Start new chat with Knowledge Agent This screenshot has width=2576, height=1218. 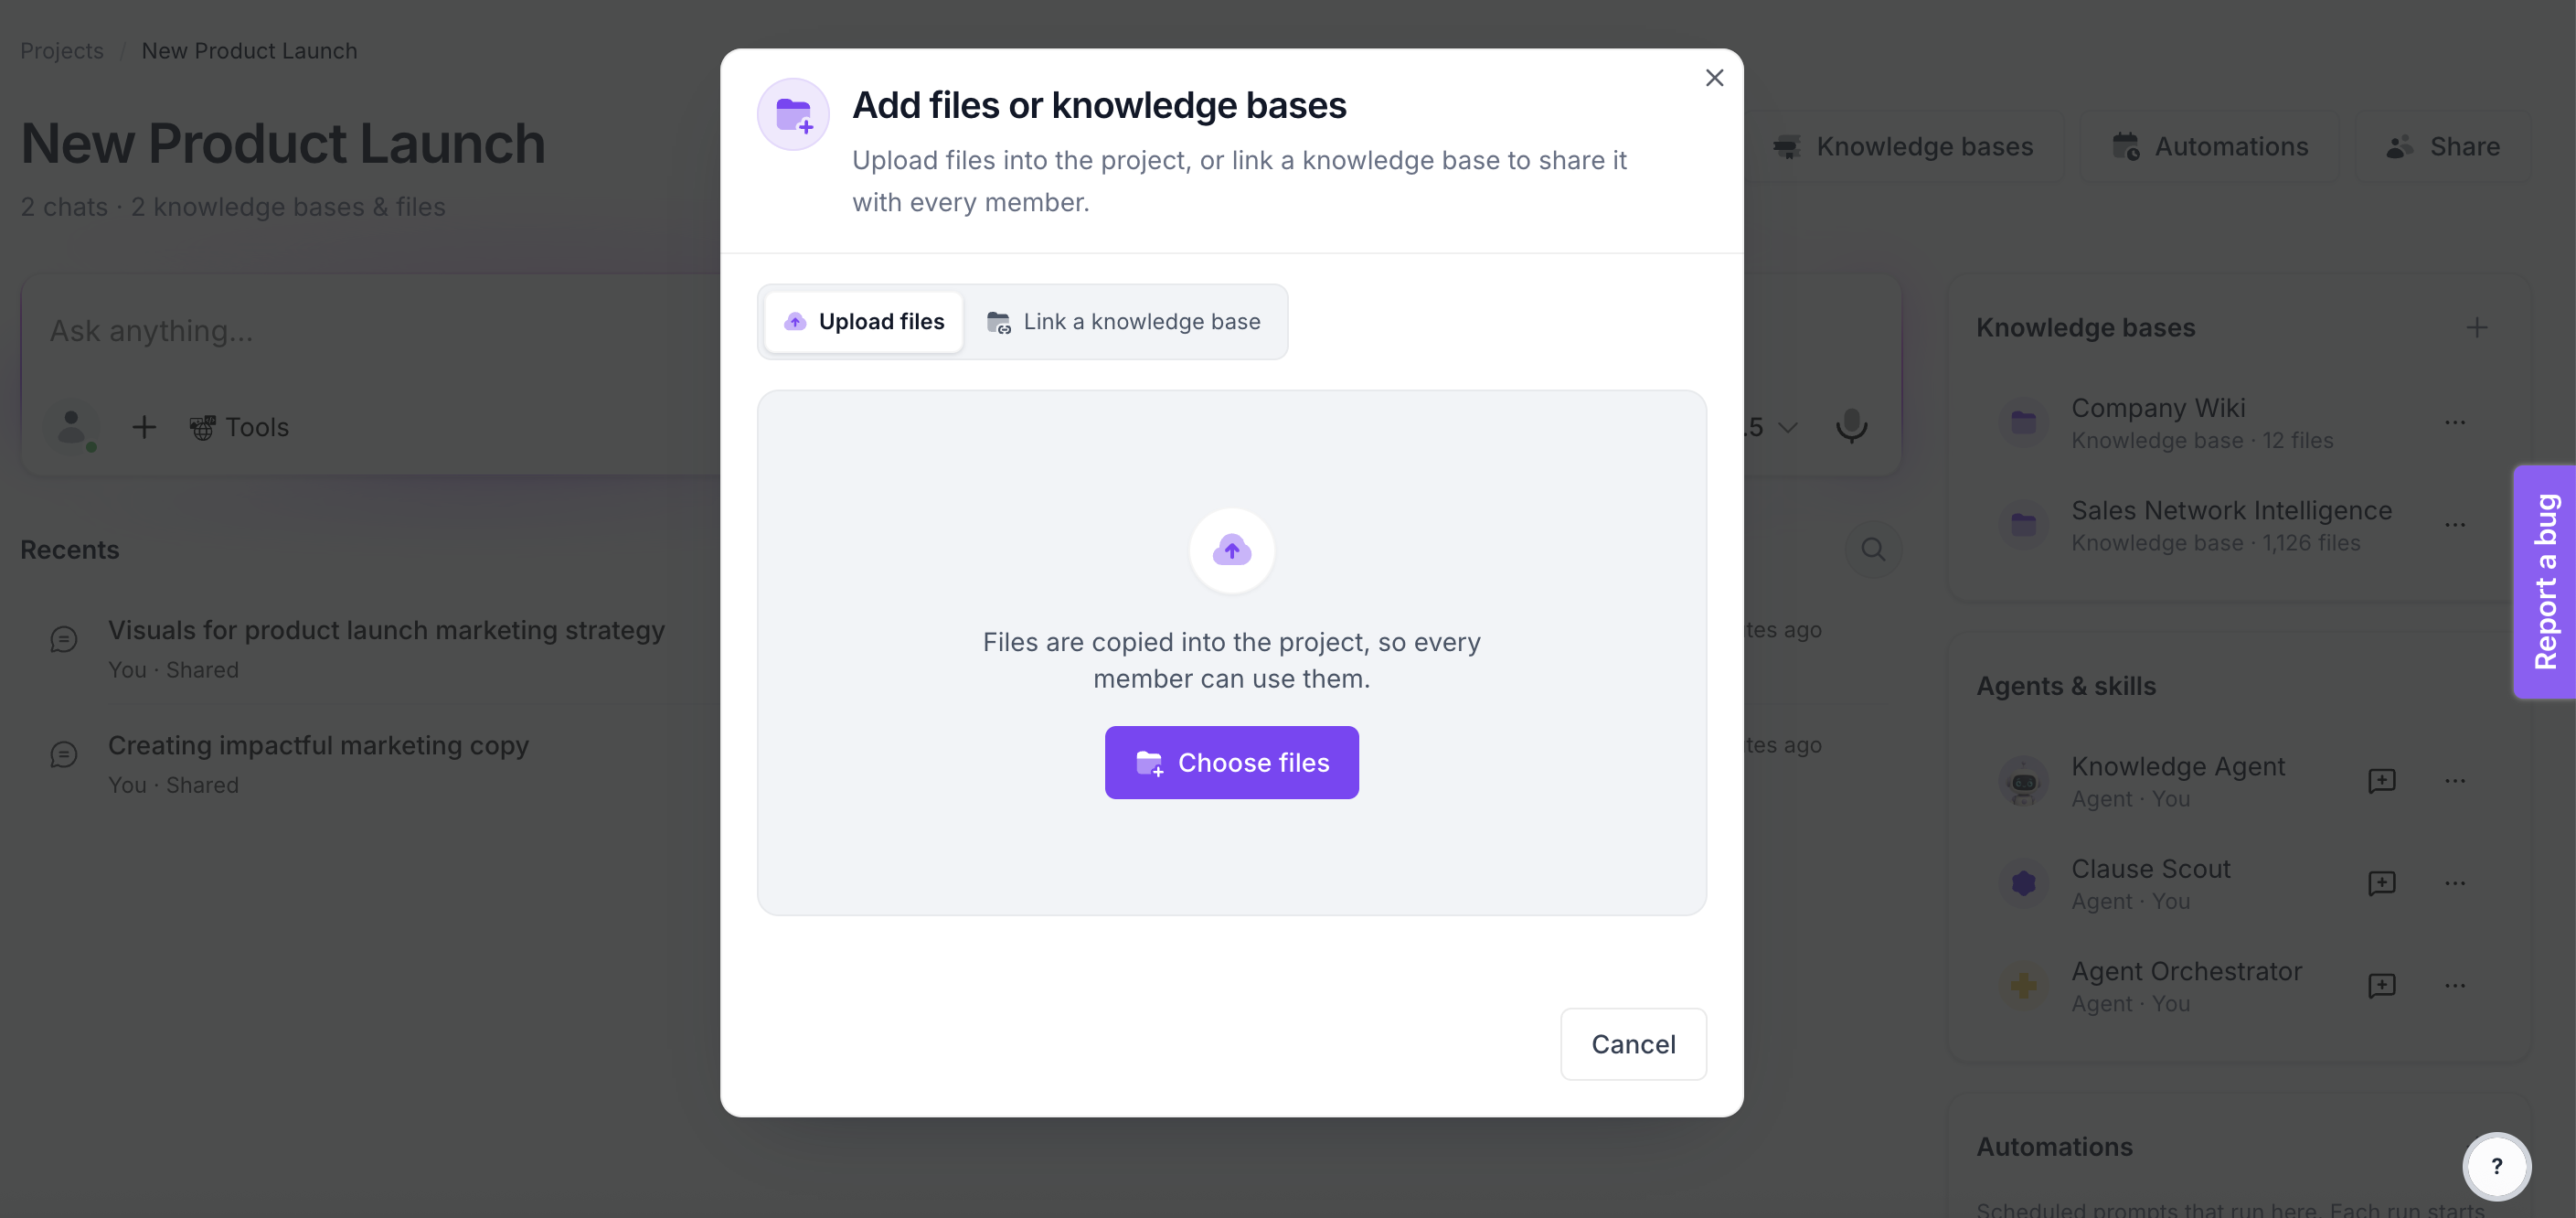point(2381,780)
